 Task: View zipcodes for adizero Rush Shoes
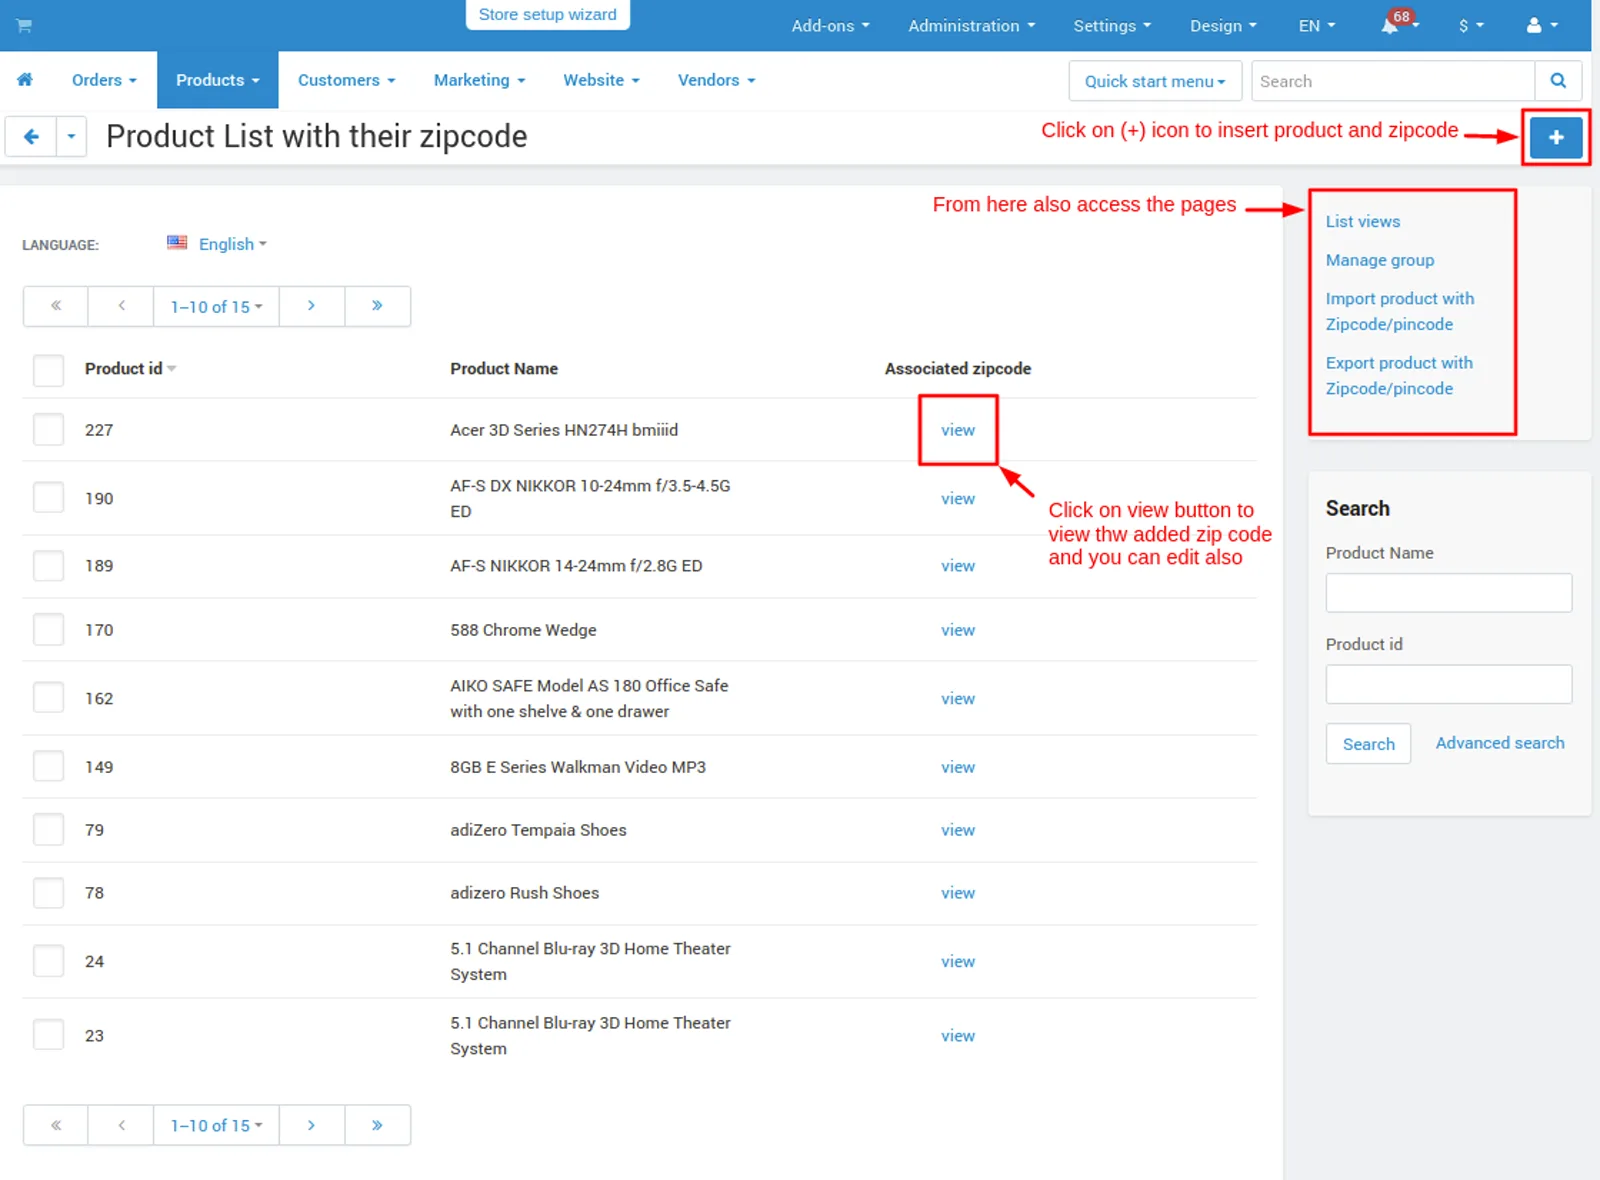click(958, 893)
